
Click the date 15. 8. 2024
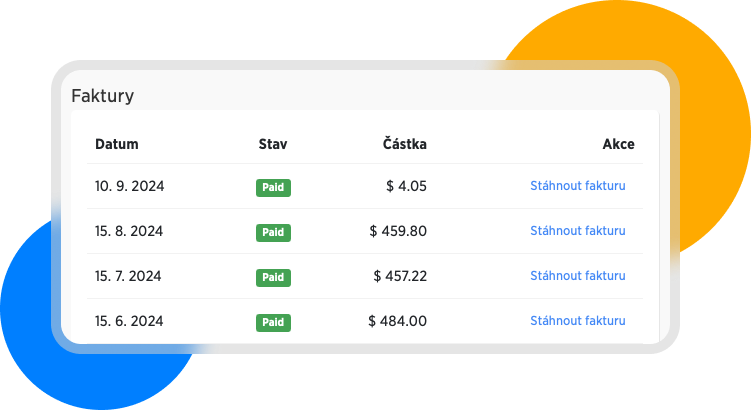(129, 231)
